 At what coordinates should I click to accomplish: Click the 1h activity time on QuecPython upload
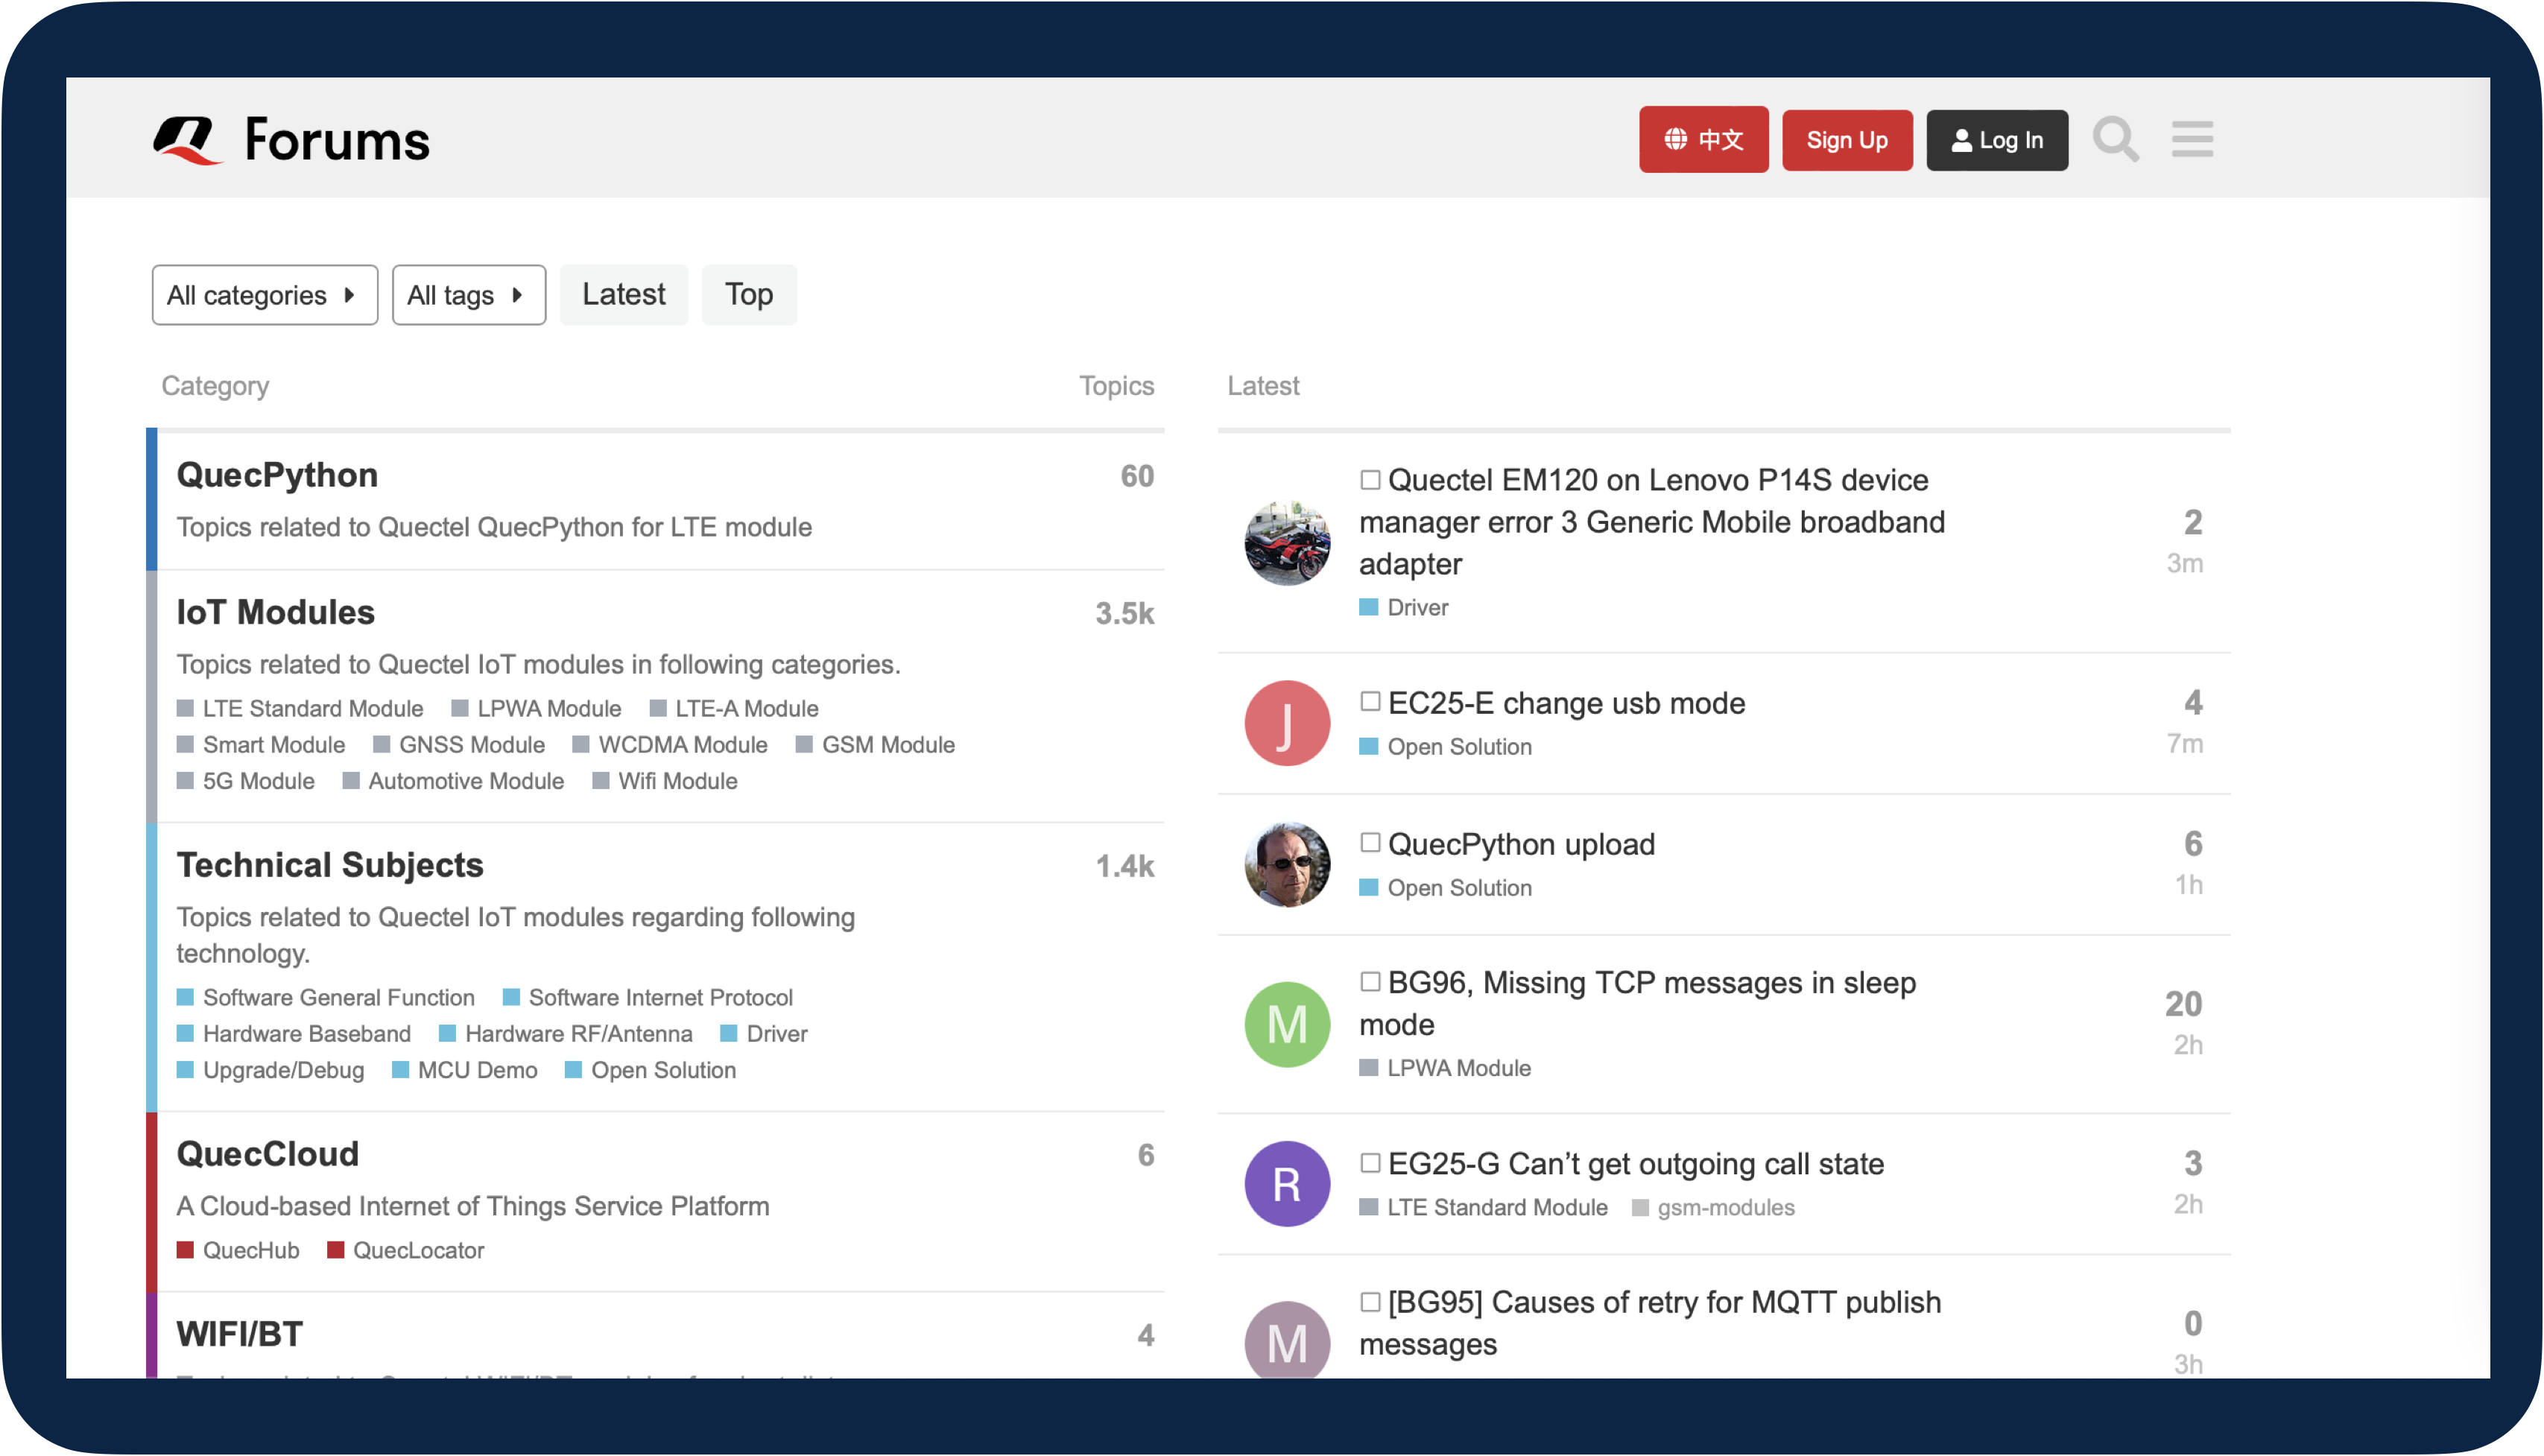[2189, 885]
